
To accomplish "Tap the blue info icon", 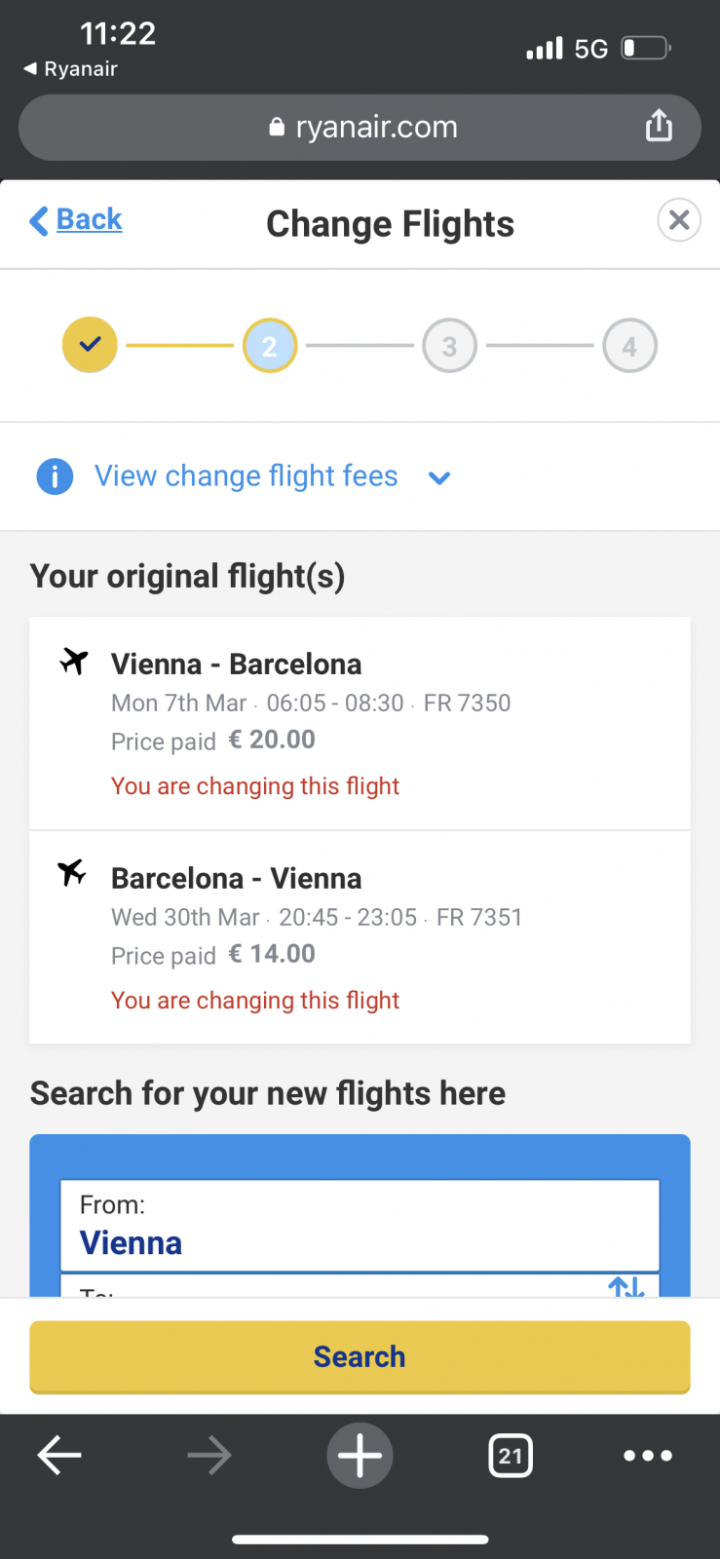I will pyautogui.click(x=54, y=477).
